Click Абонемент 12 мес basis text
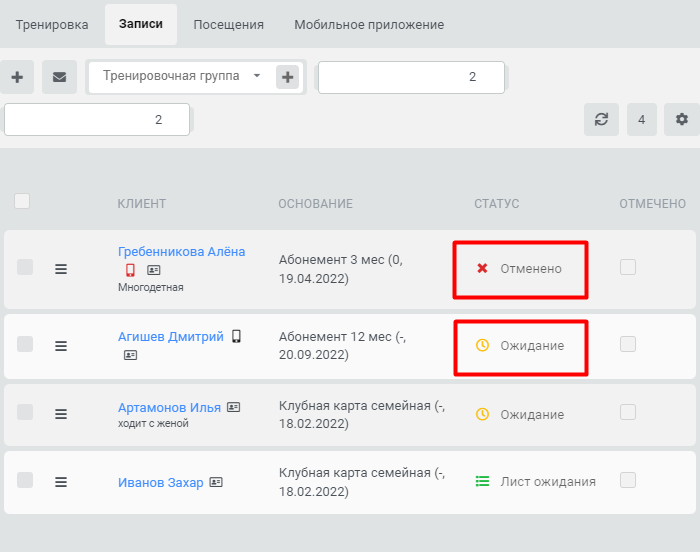The image size is (700, 552). pyautogui.click(x=342, y=345)
